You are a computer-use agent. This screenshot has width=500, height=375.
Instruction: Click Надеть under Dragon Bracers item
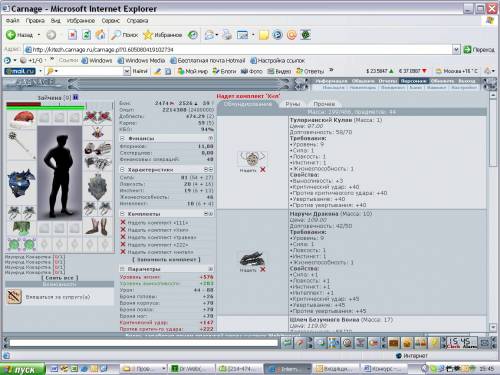click(x=248, y=270)
